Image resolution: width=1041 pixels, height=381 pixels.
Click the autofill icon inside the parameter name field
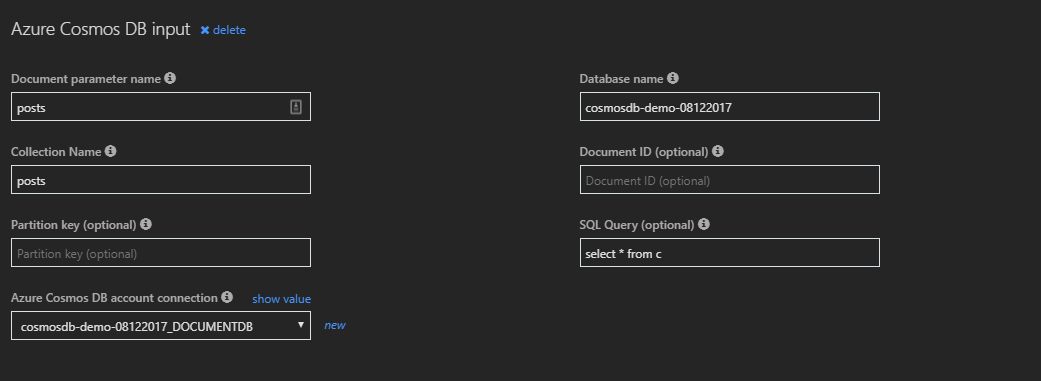point(296,107)
